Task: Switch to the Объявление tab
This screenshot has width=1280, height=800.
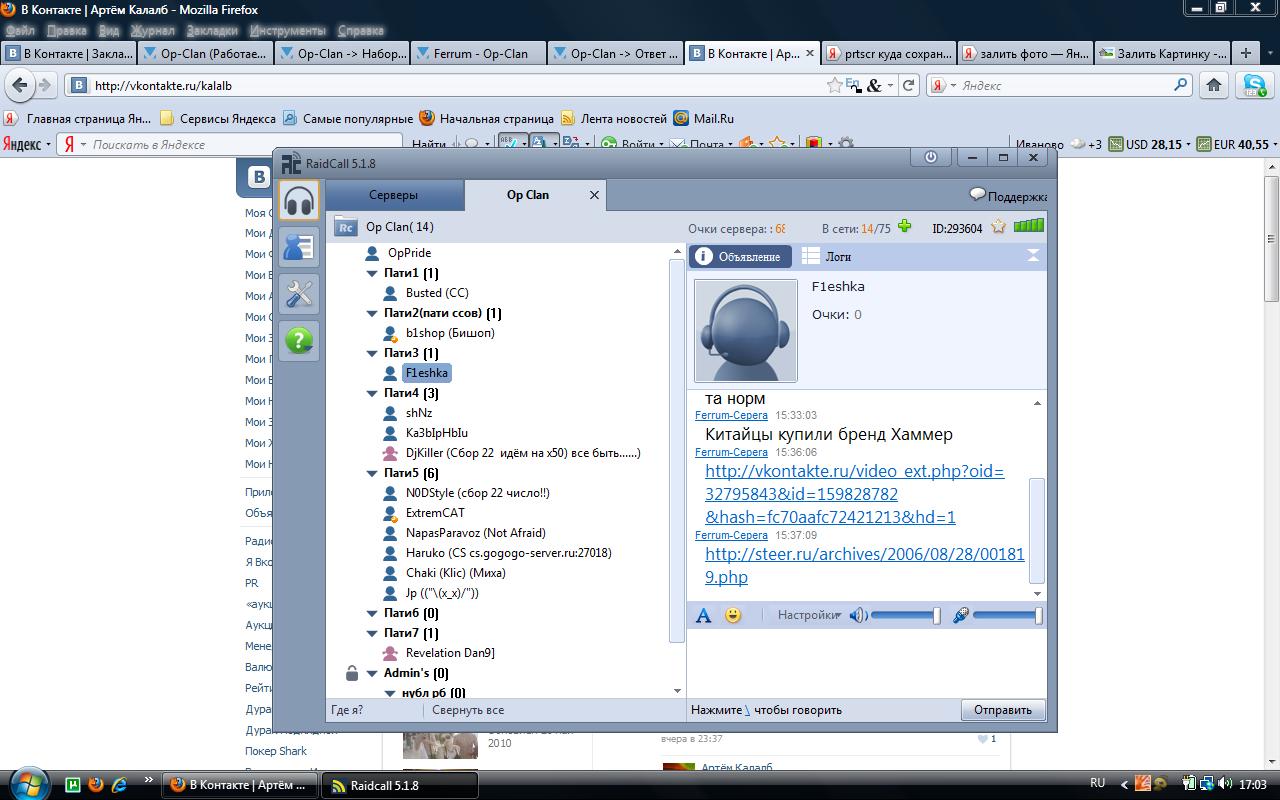Action: pyautogui.click(x=741, y=257)
